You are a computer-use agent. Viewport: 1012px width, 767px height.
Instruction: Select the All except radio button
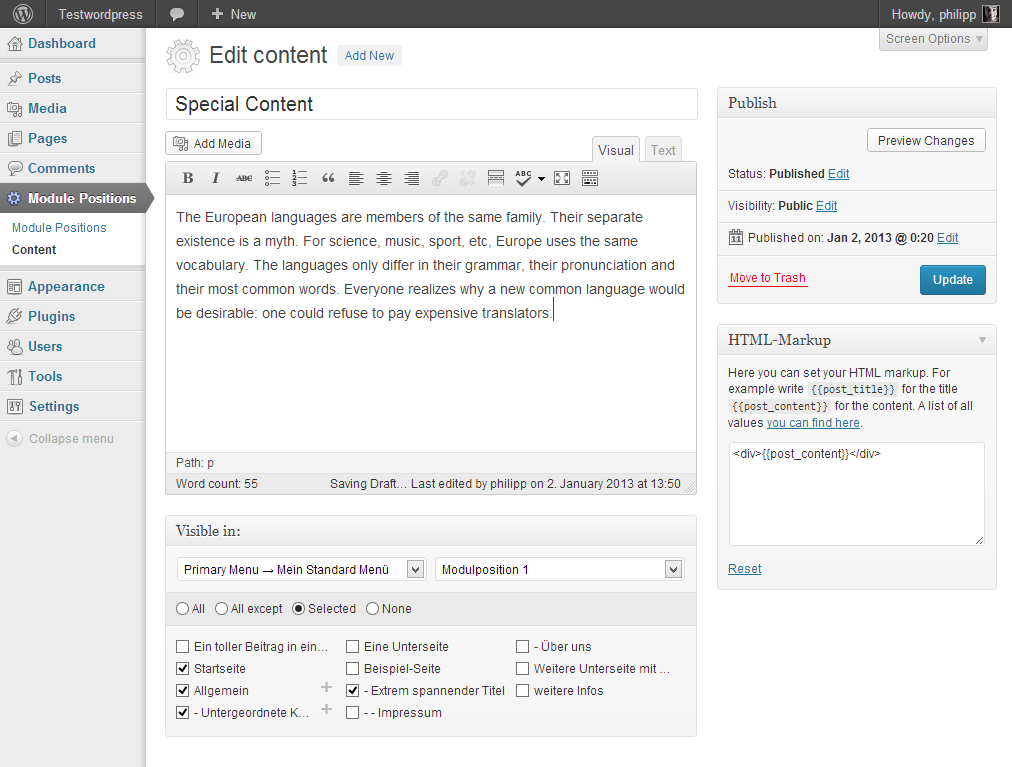point(221,609)
